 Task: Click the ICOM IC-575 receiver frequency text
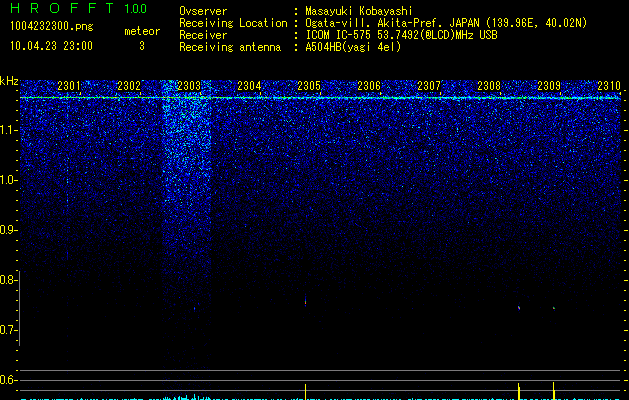[401, 35]
